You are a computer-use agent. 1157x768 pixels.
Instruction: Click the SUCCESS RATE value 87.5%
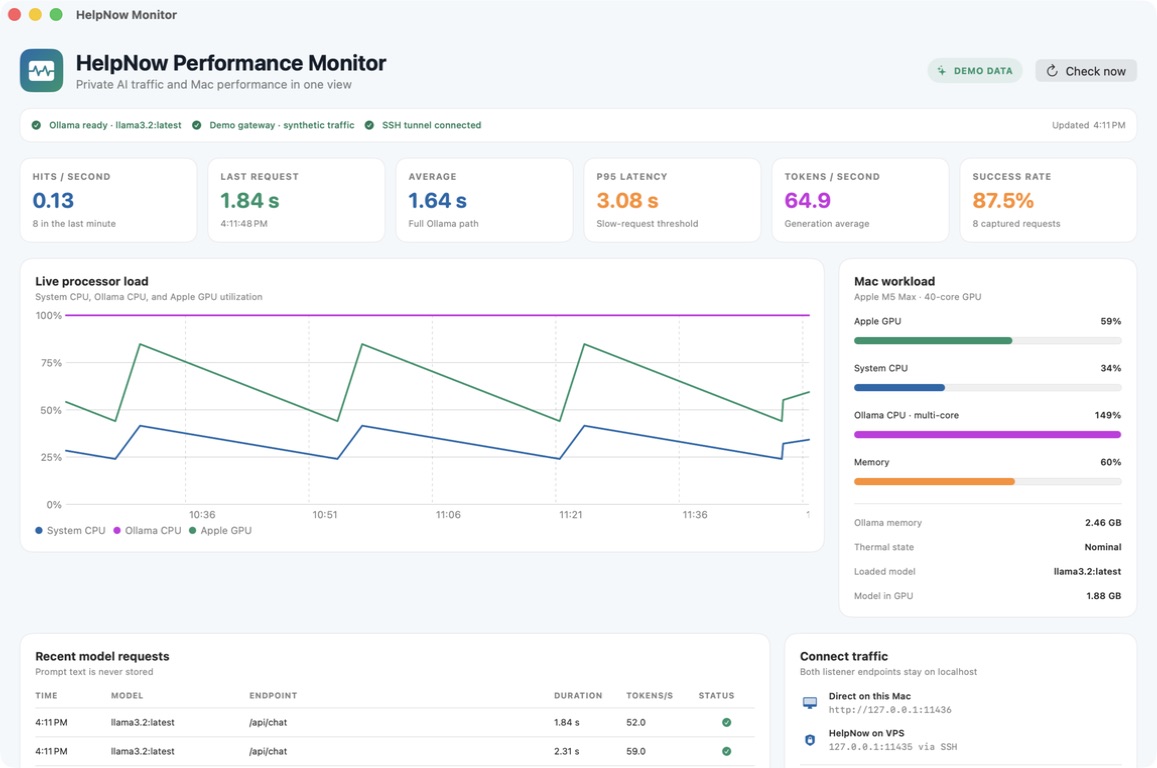(x=1003, y=201)
